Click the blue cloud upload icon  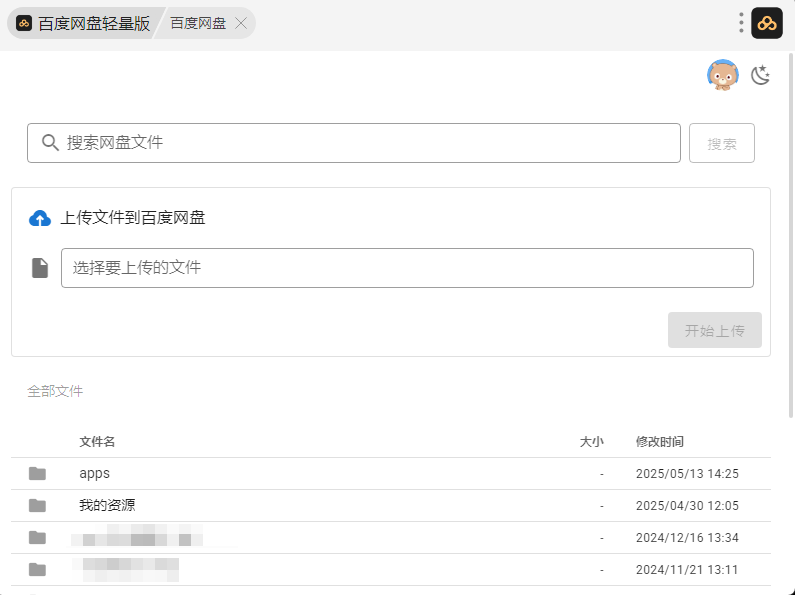click(40, 218)
